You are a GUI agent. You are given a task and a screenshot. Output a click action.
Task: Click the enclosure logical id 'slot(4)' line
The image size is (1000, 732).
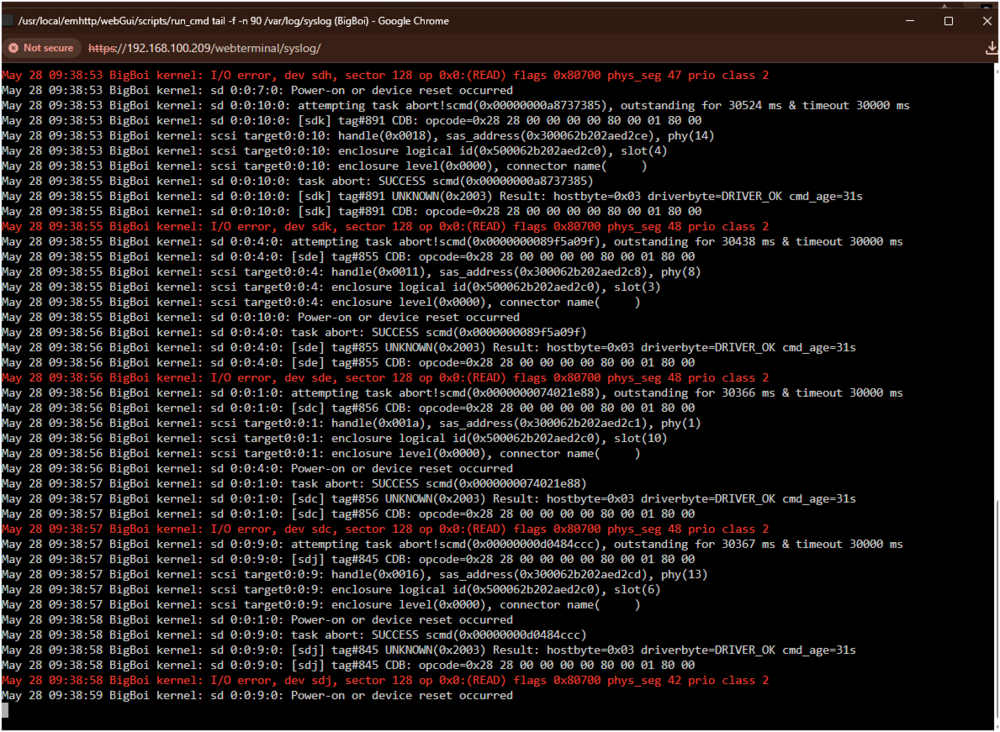pos(334,151)
